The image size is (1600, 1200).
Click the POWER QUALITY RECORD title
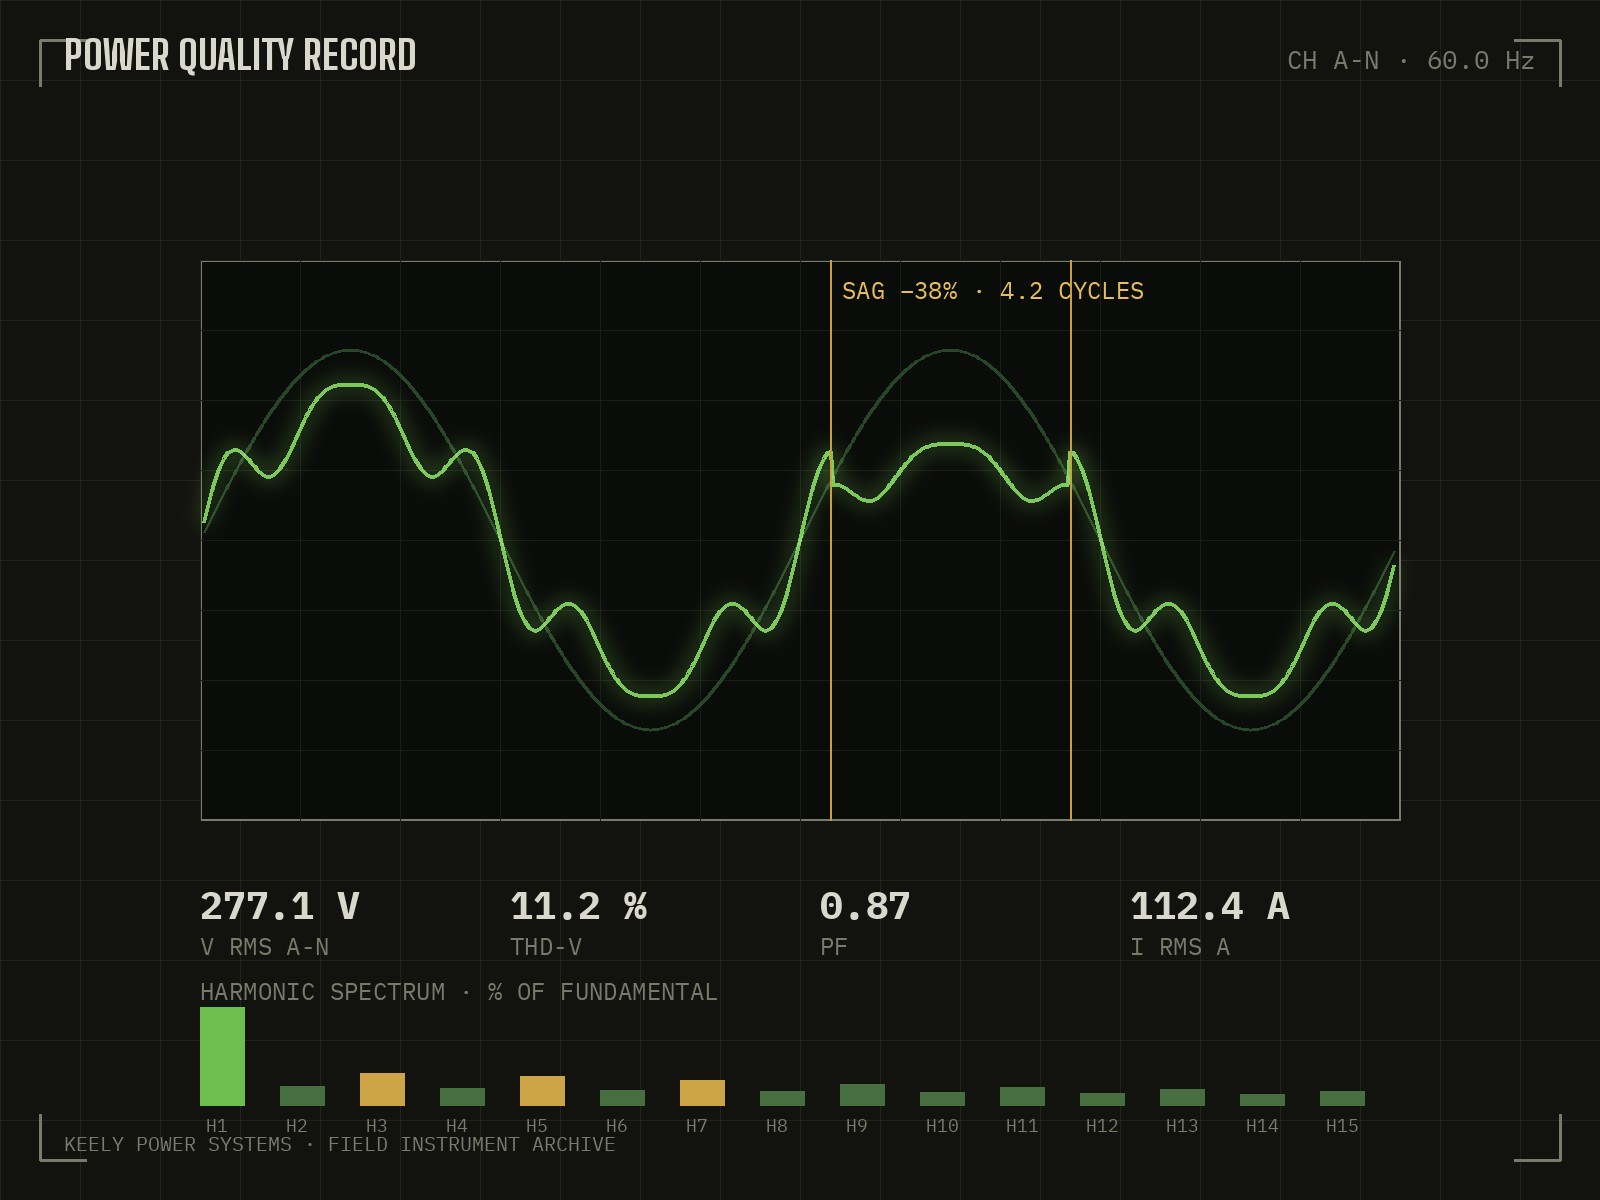click(x=240, y=56)
